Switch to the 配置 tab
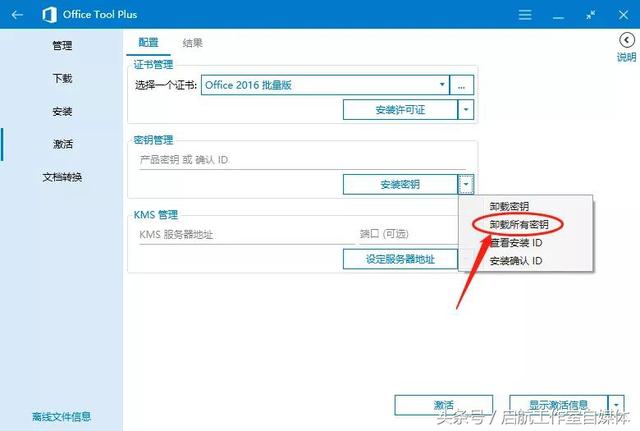This screenshot has width=640, height=431. tap(148, 42)
